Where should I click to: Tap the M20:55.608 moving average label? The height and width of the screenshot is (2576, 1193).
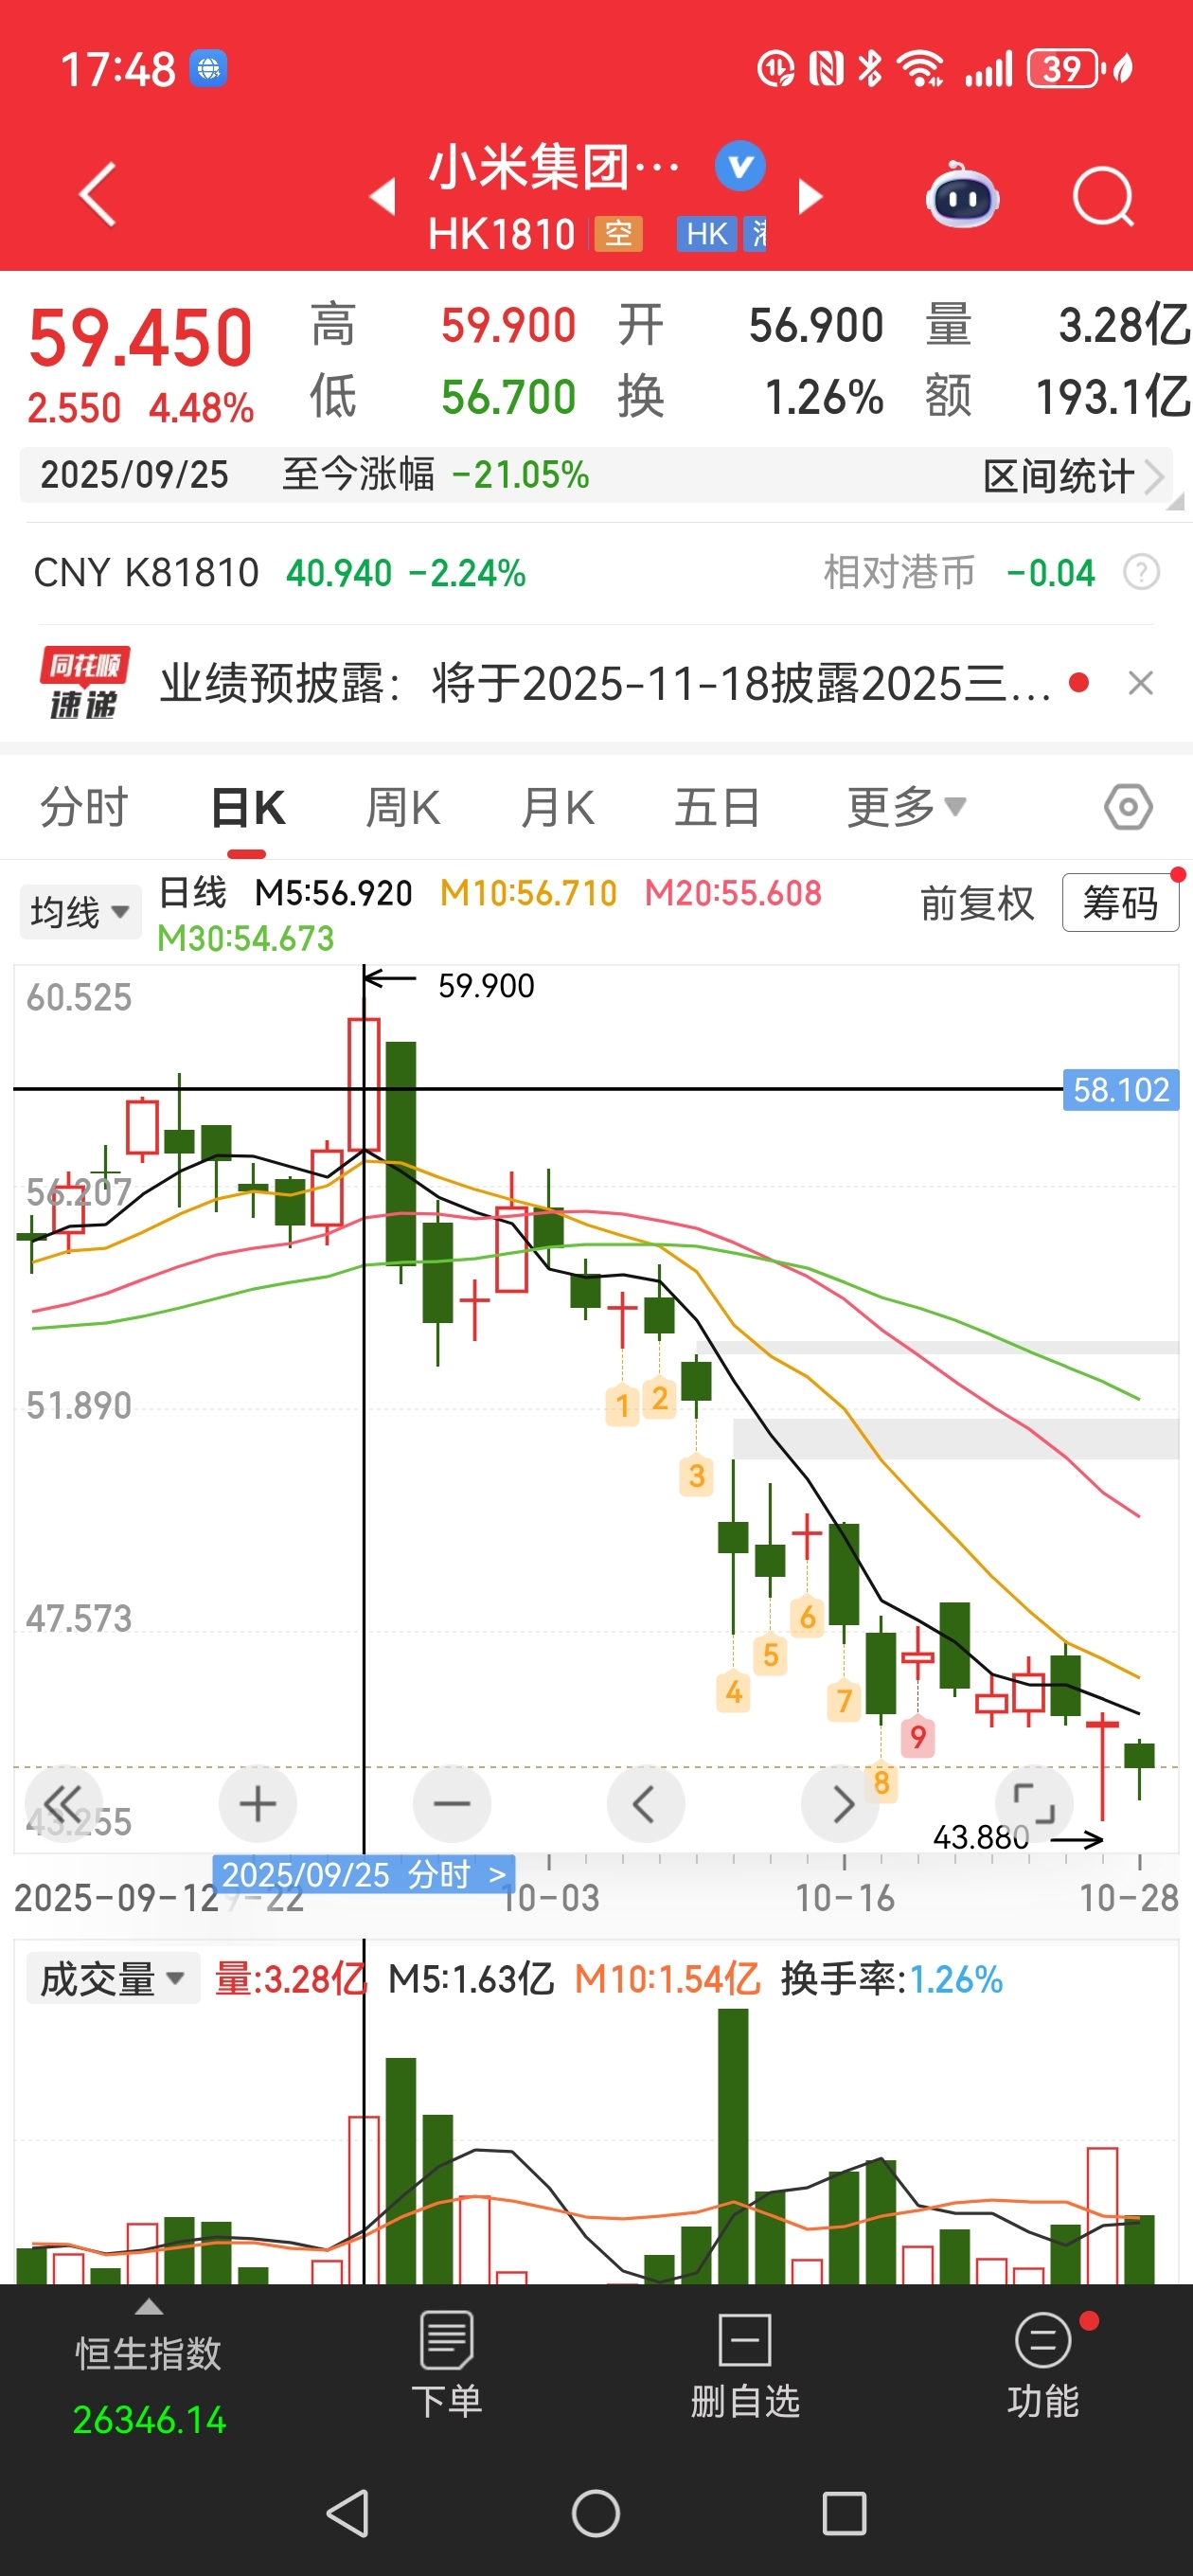[x=733, y=893]
